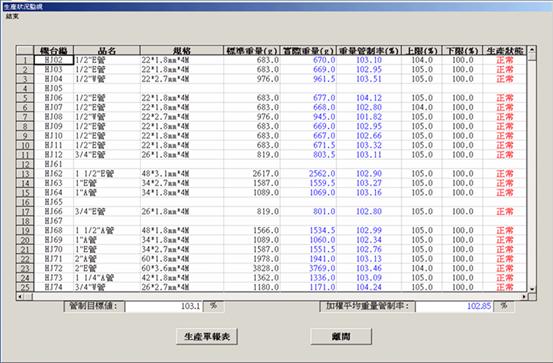Select machine cell HJ74
This screenshot has width=553, height=363.
[54, 287]
